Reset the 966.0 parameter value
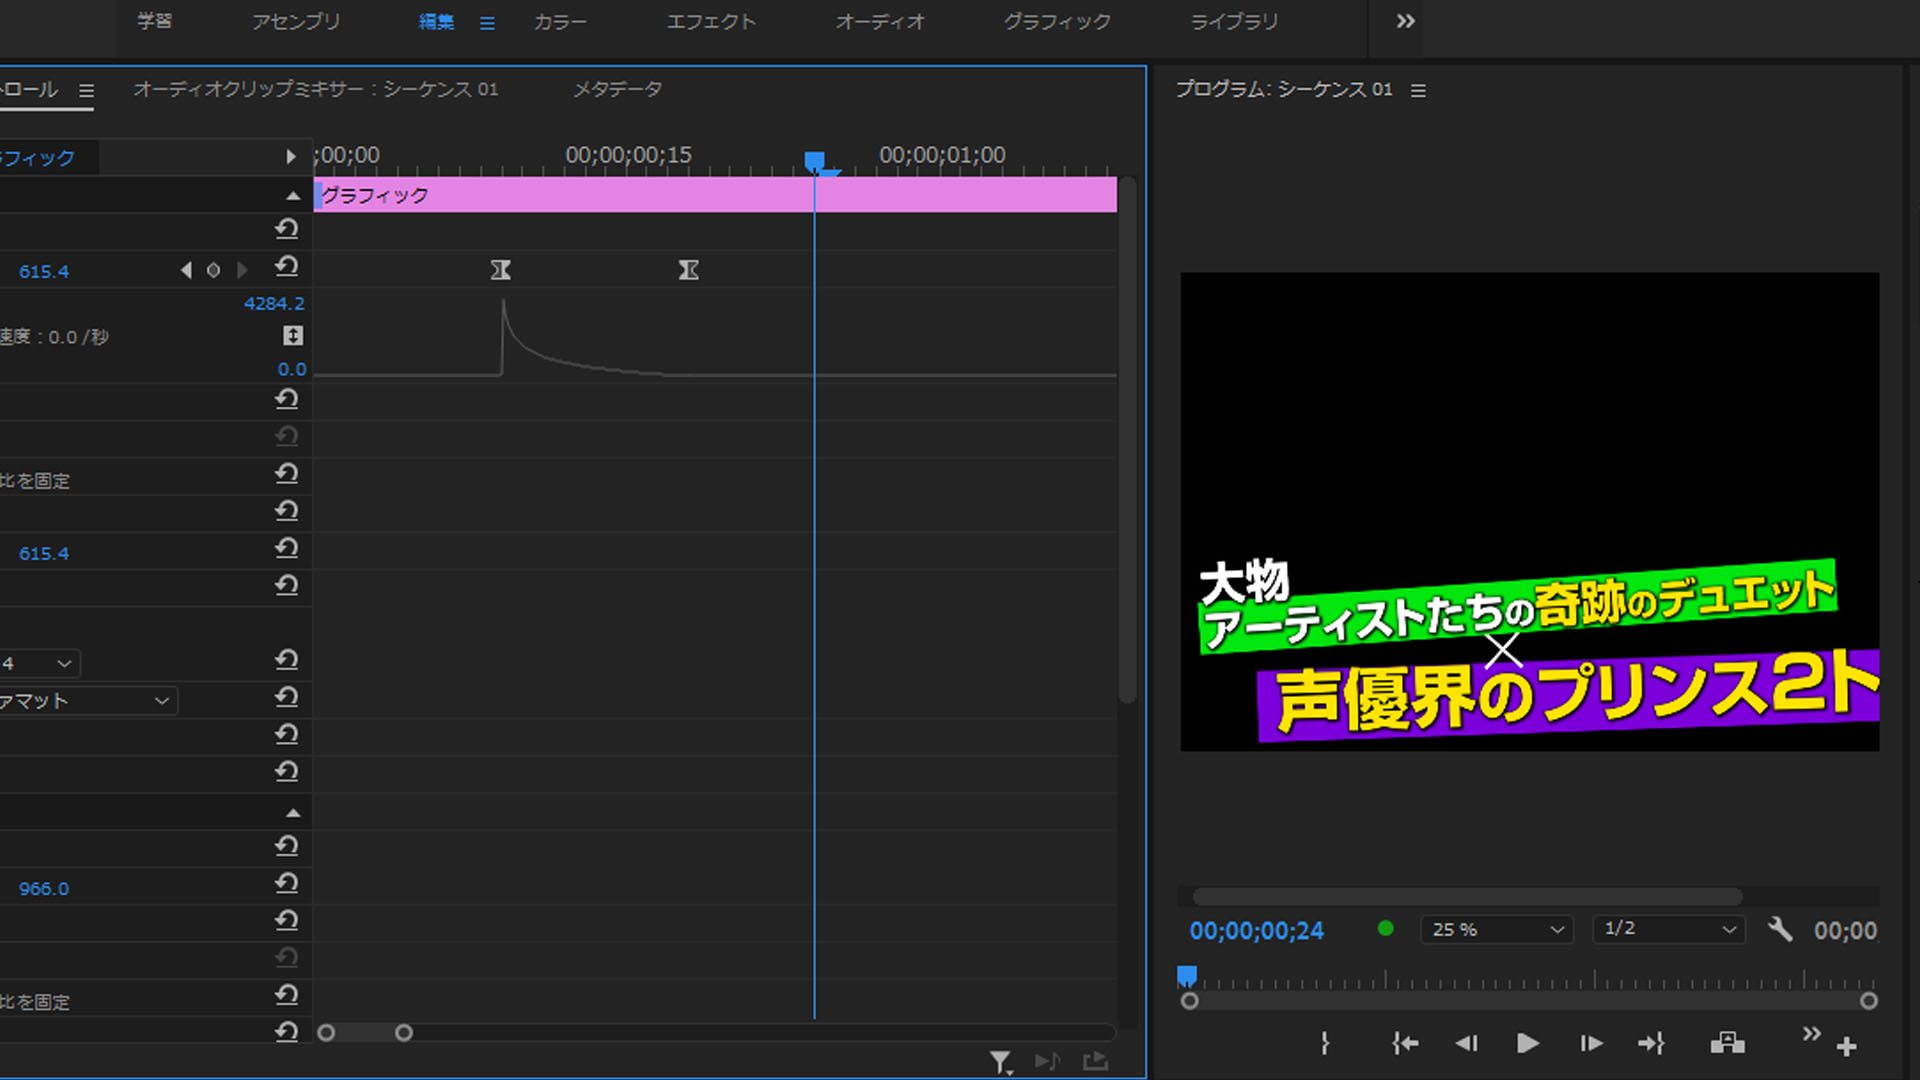 click(287, 883)
